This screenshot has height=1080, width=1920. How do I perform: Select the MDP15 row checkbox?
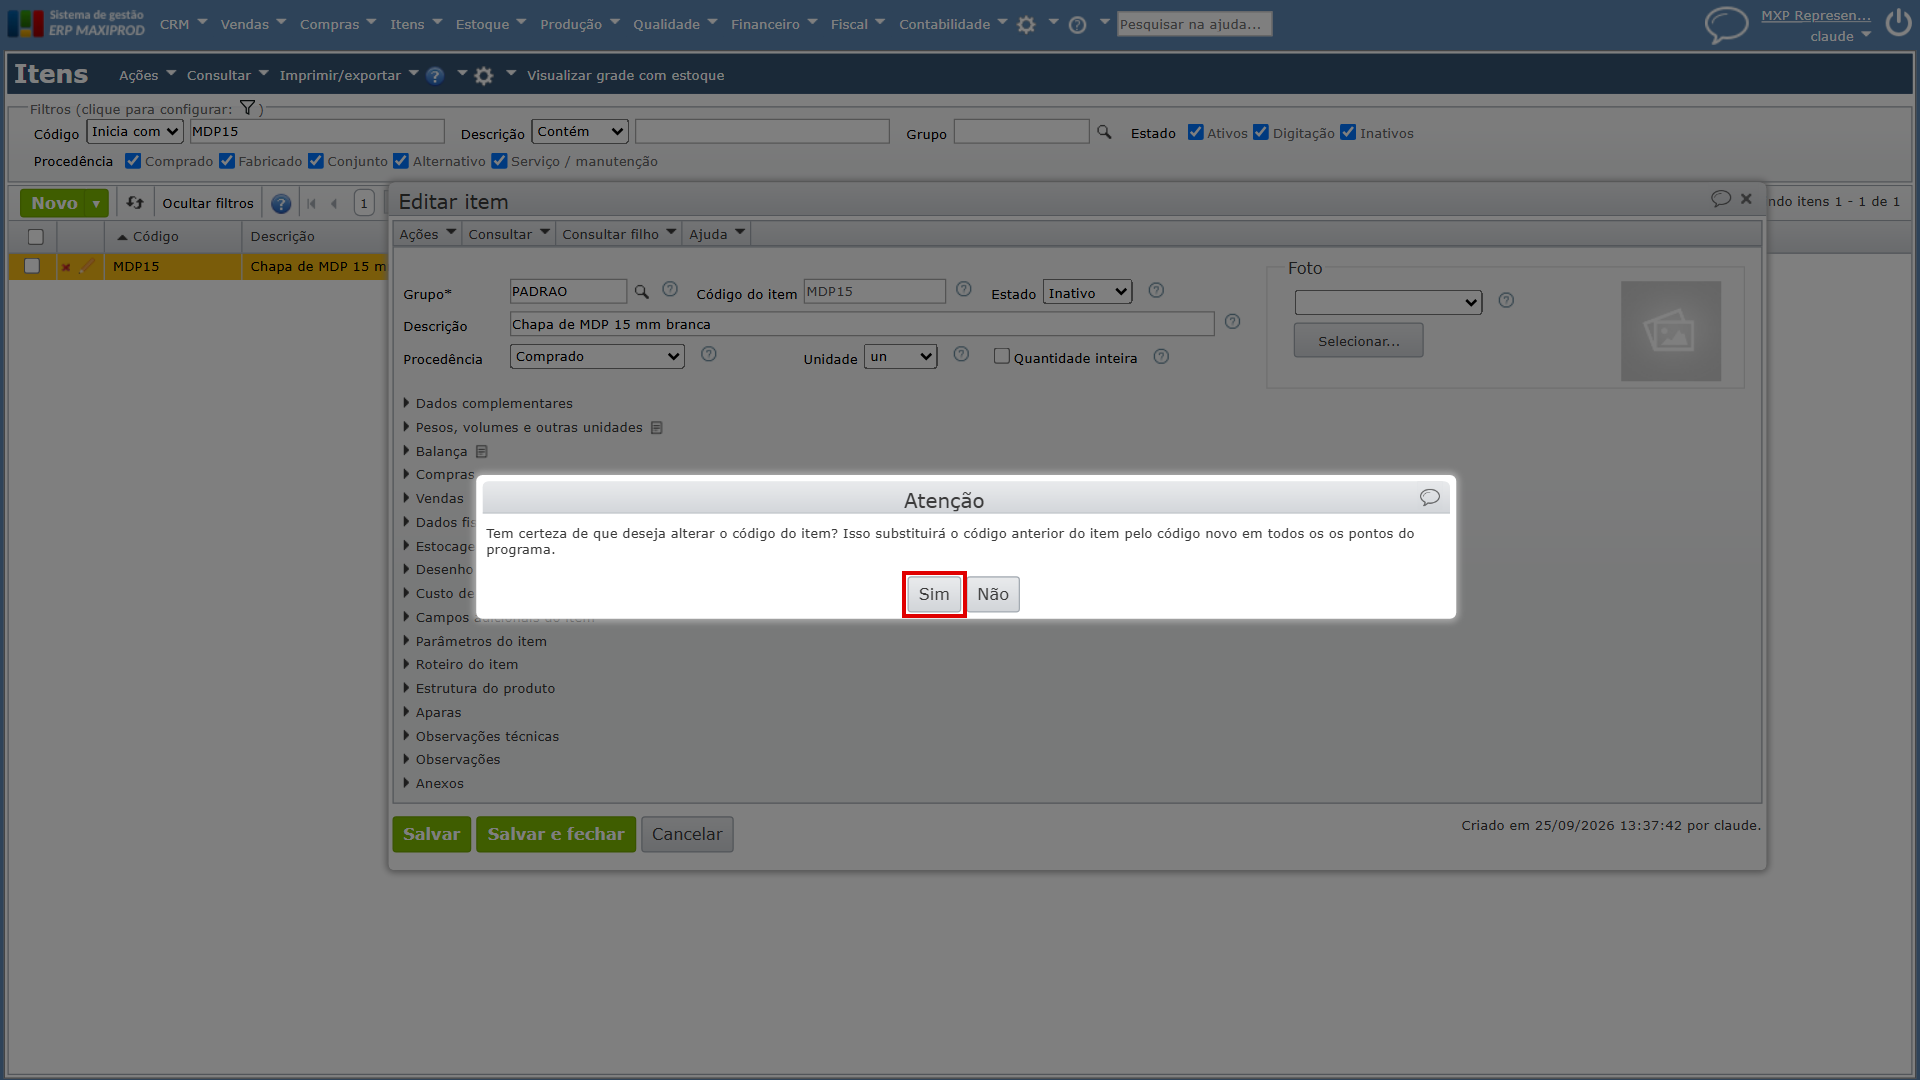point(32,266)
